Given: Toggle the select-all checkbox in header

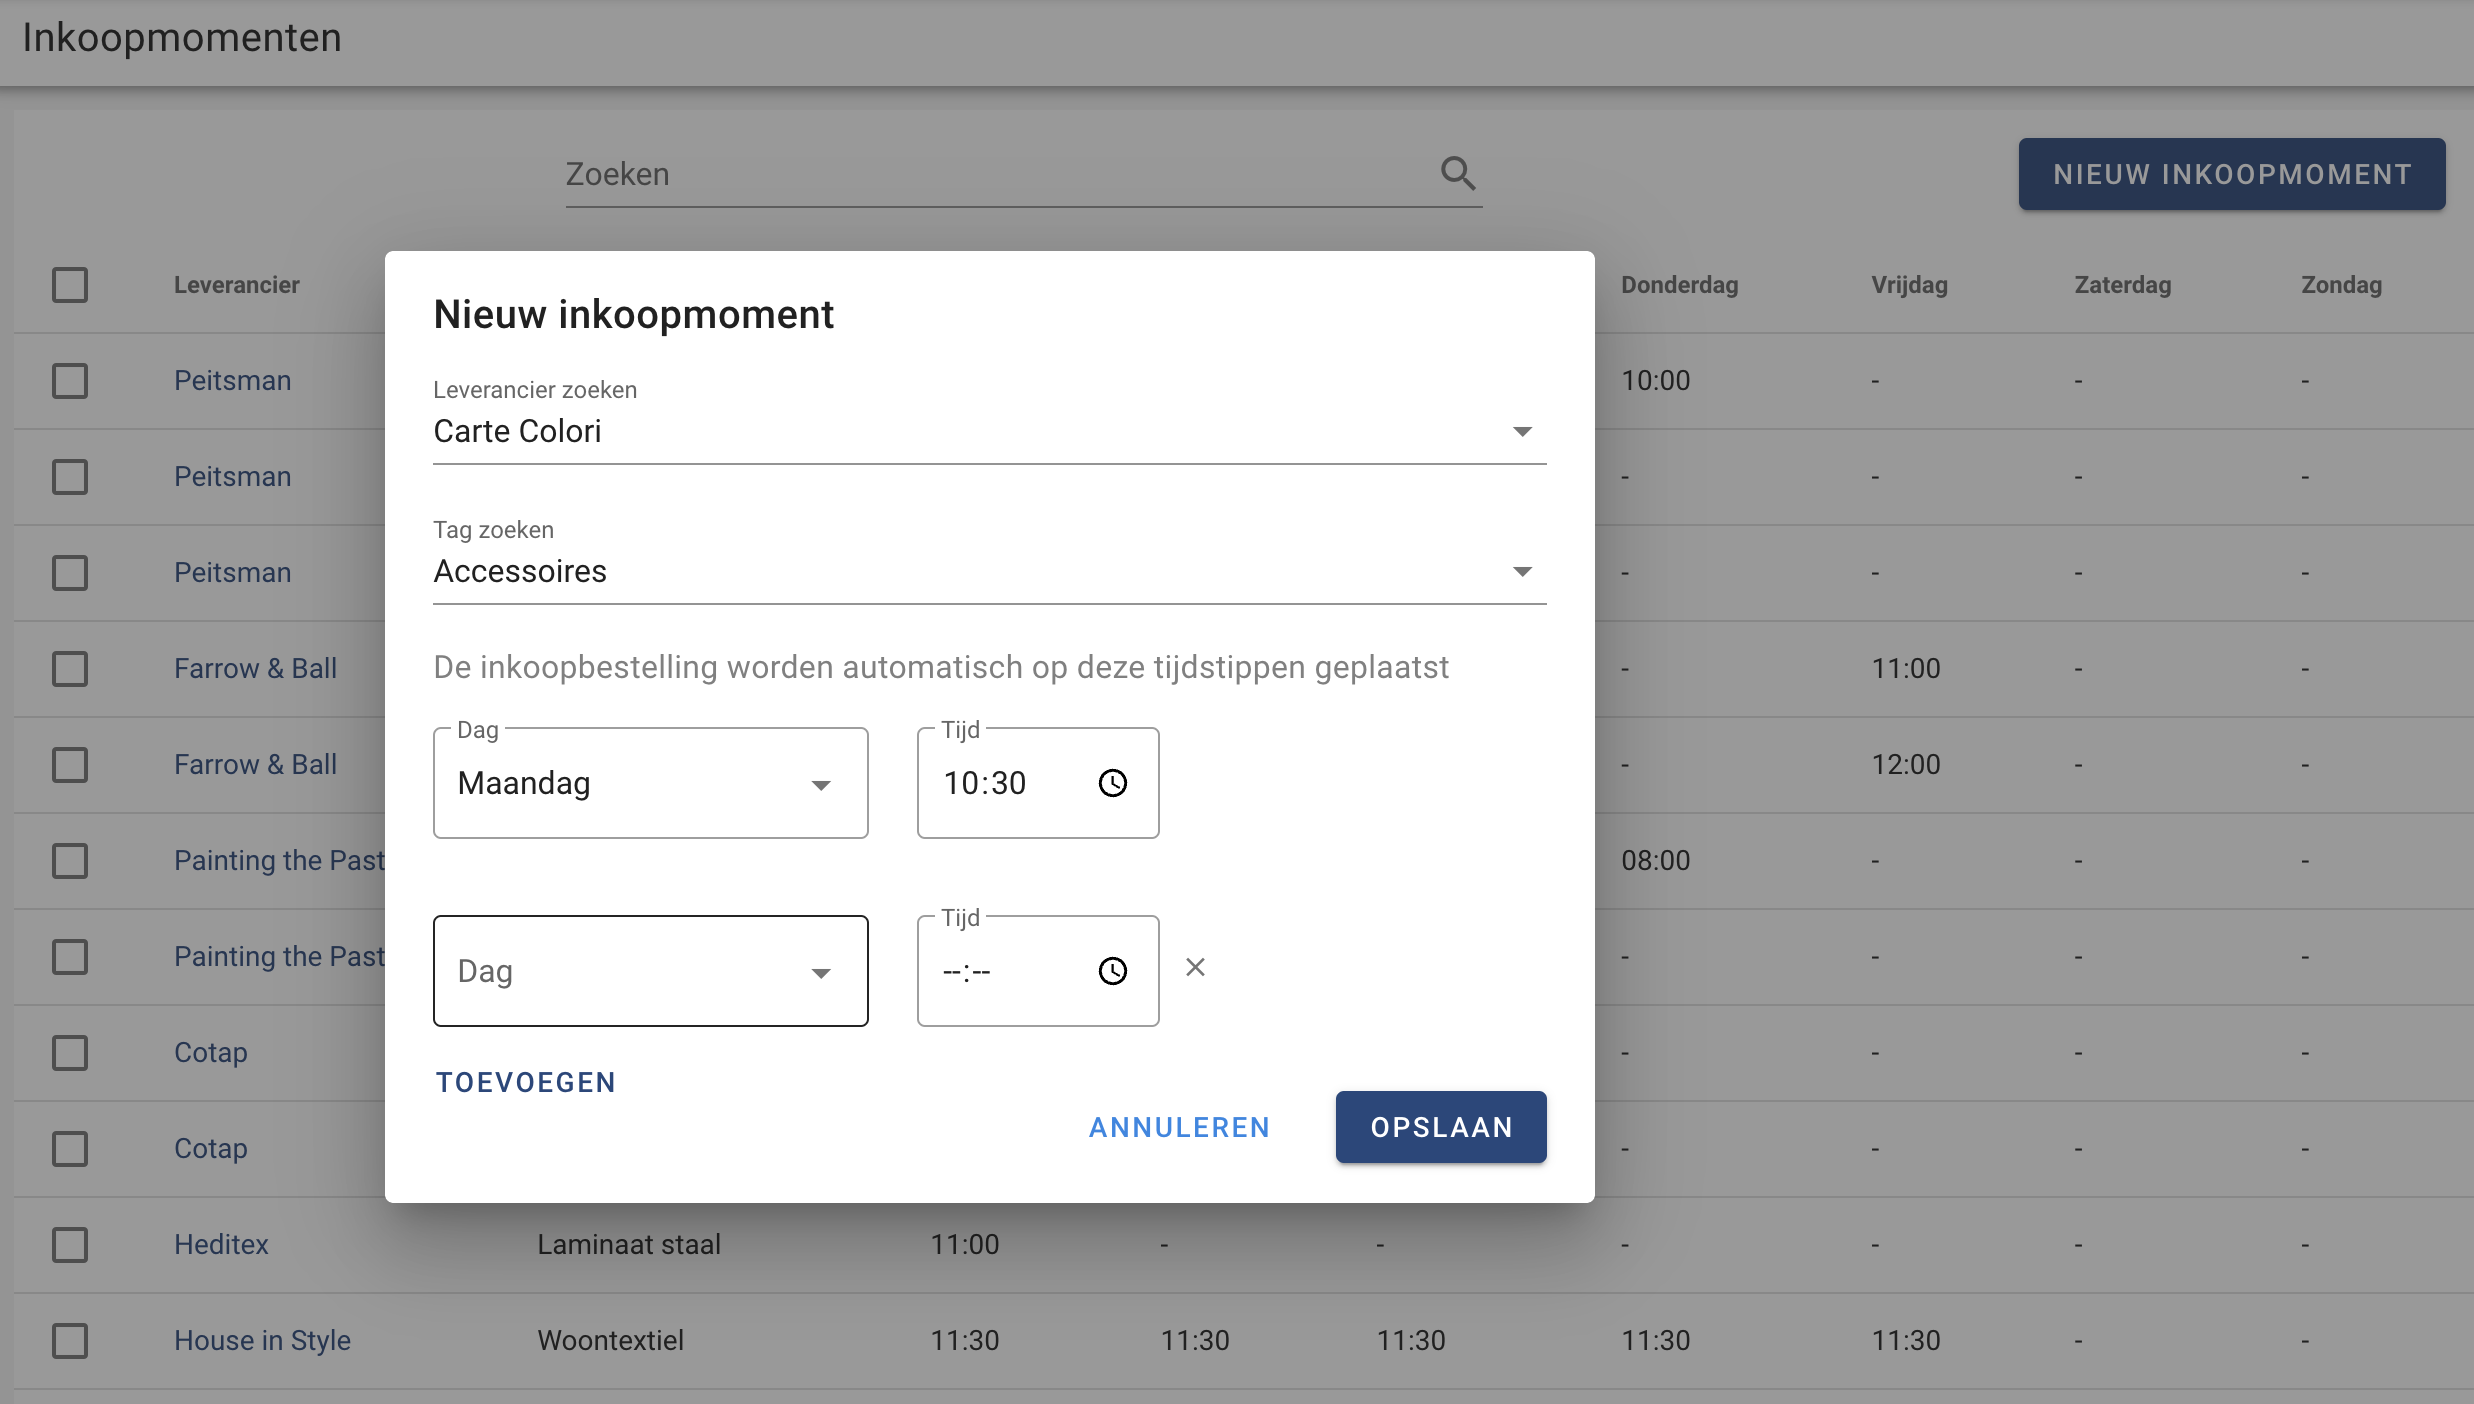Looking at the screenshot, I should [x=70, y=285].
